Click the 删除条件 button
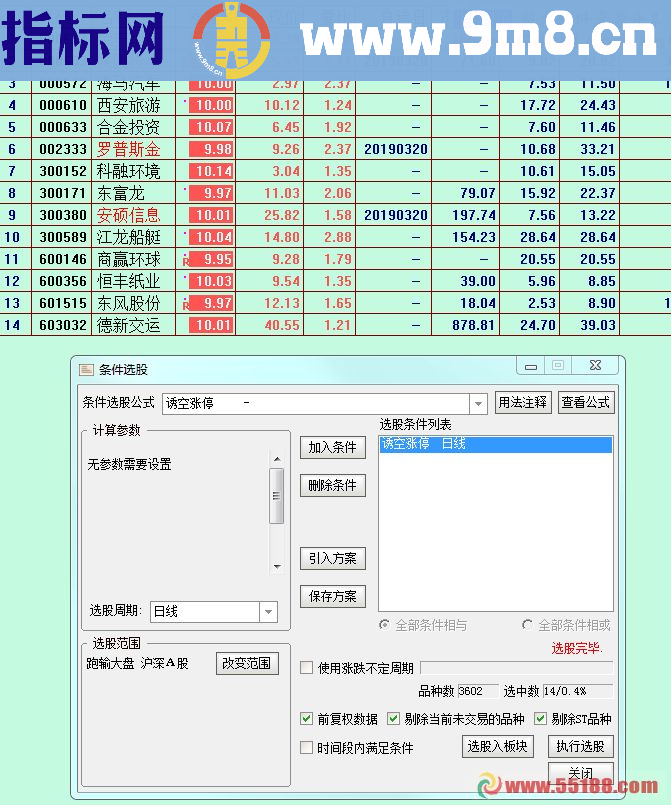The height and width of the screenshot is (805, 671). coord(333,485)
